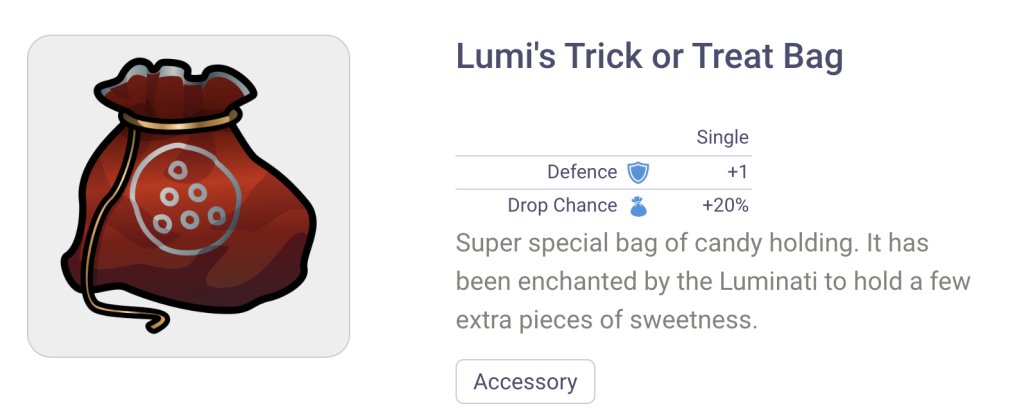
Task: Click the +20% Drop Chance value
Action: click(725, 206)
